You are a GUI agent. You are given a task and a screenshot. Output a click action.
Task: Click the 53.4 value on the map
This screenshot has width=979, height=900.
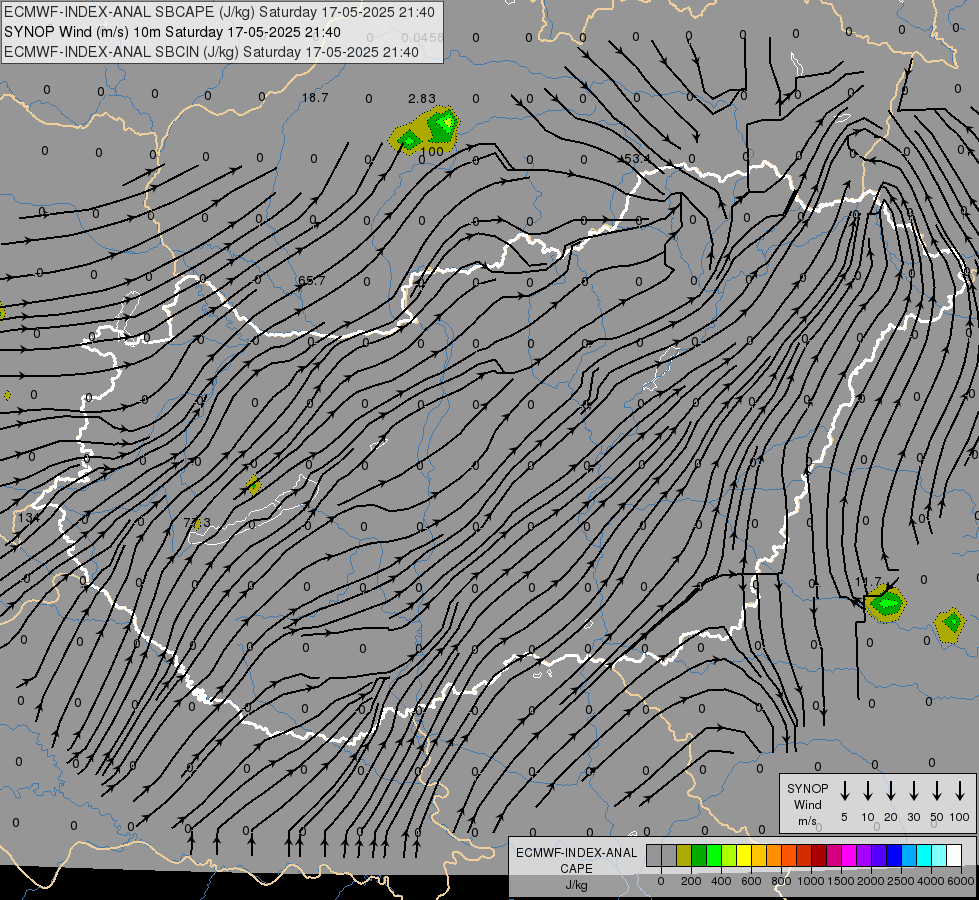637,159
